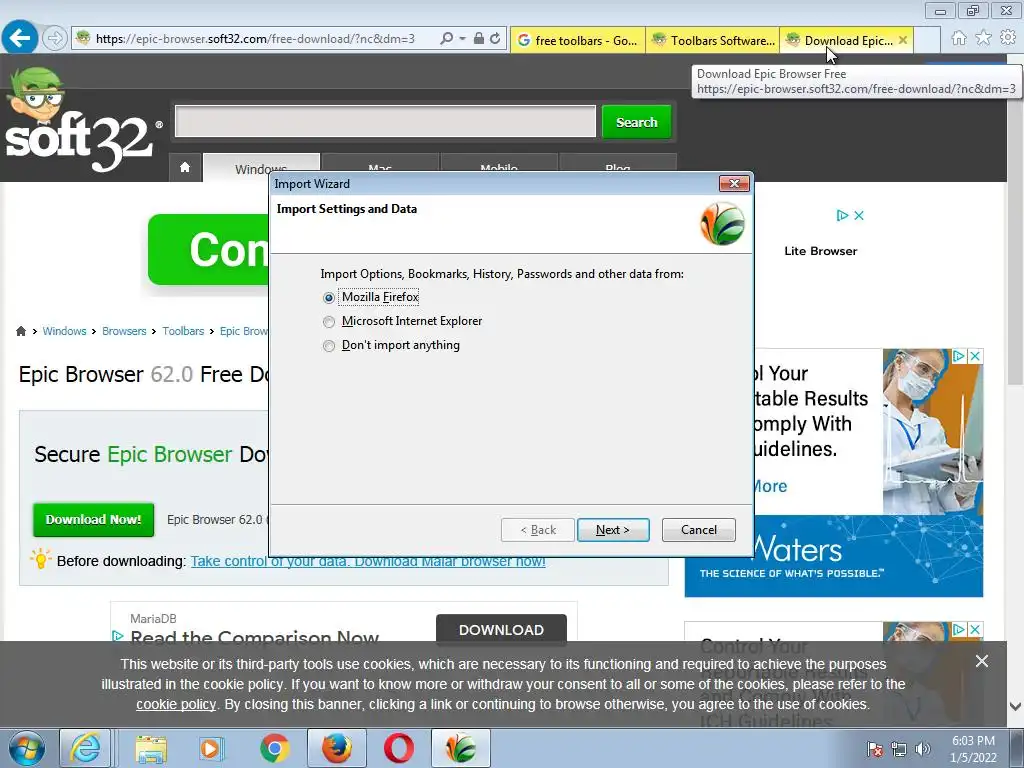Open Browsers breadcrumb link
Viewport: 1024px width, 768px height.
coord(124,331)
